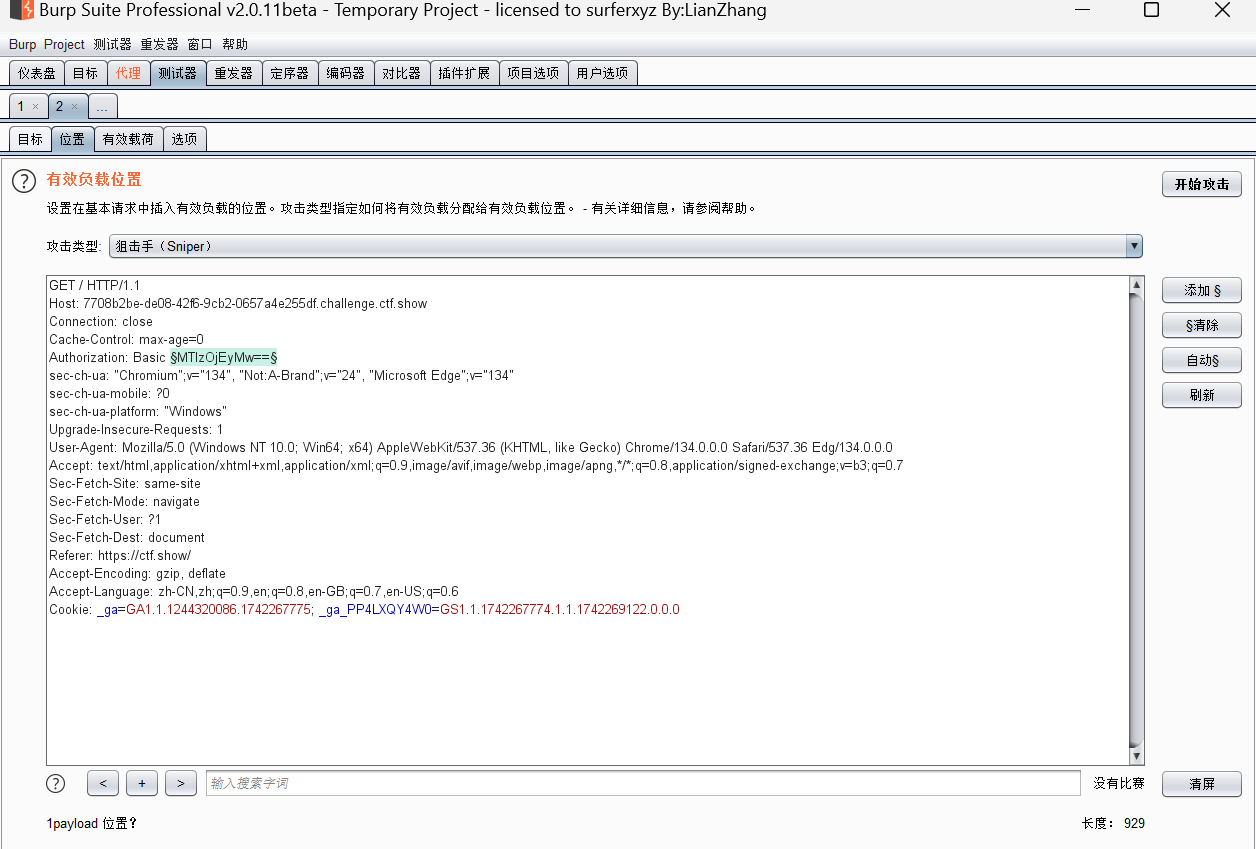Screen dimensions: 1256x849
Task: Click the Host header line
Action: tap(238, 303)
